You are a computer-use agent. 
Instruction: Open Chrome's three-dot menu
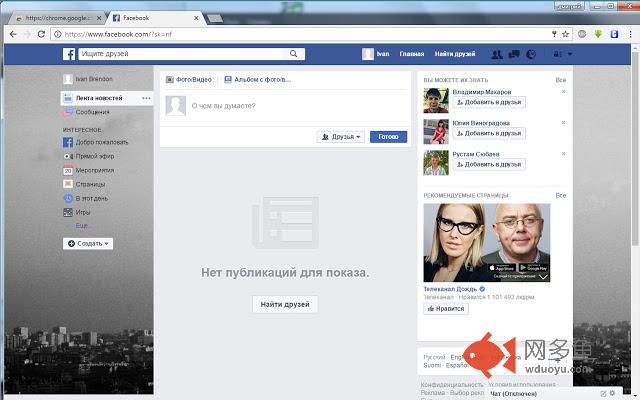pos(631,34)
